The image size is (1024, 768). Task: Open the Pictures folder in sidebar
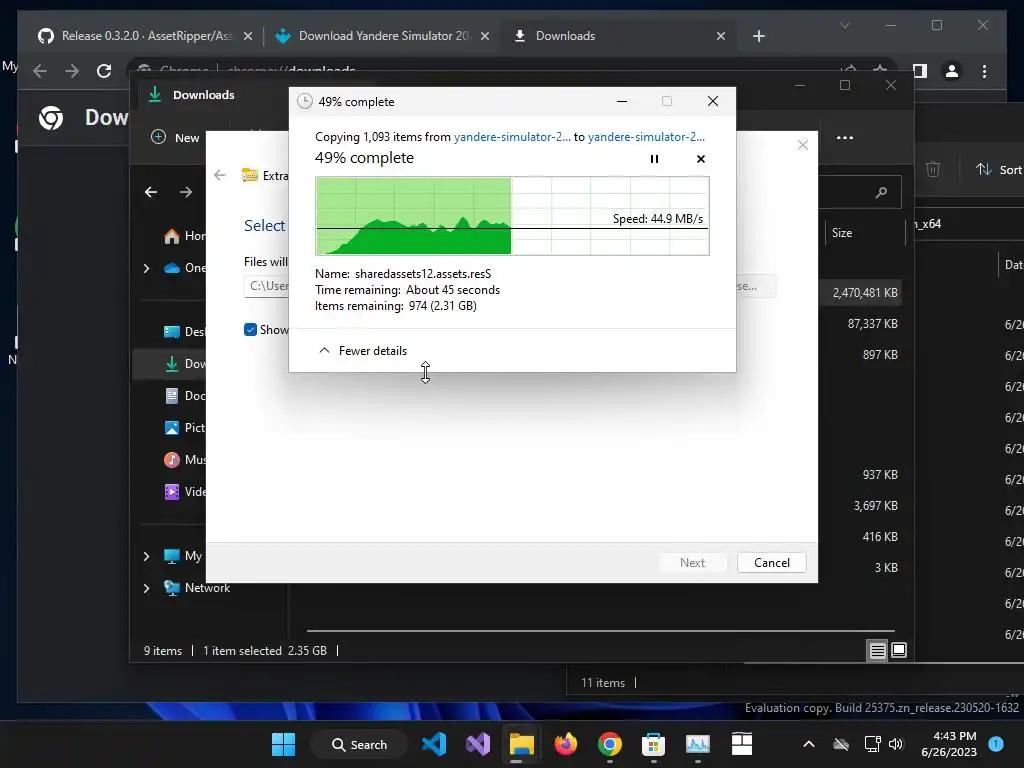coord(184,428)
